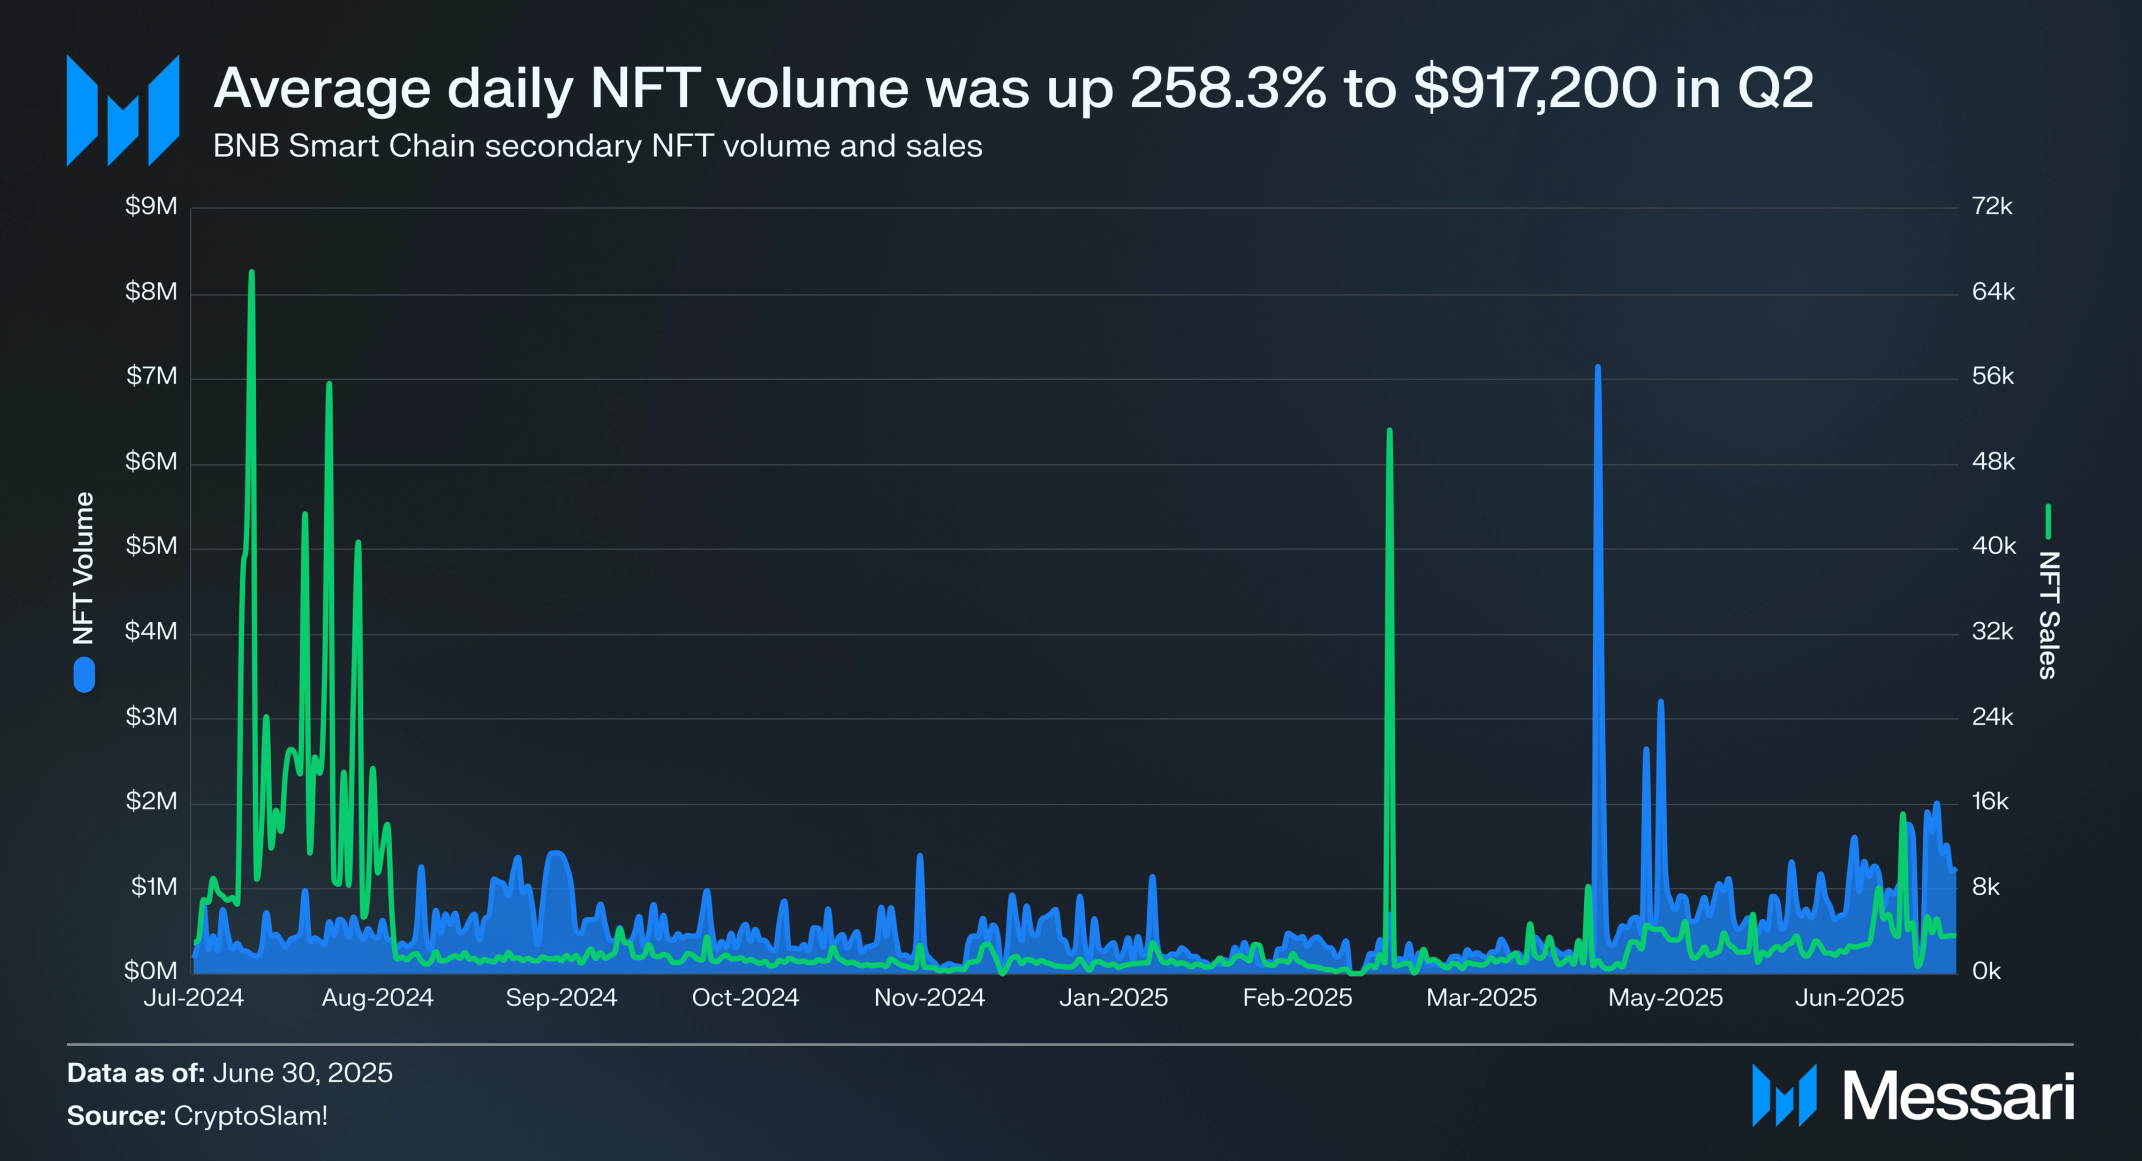Click the tallest green sales spike peak
Image resolution: width=2142 pixels, height=1161 pixels.
coord(251,273)
